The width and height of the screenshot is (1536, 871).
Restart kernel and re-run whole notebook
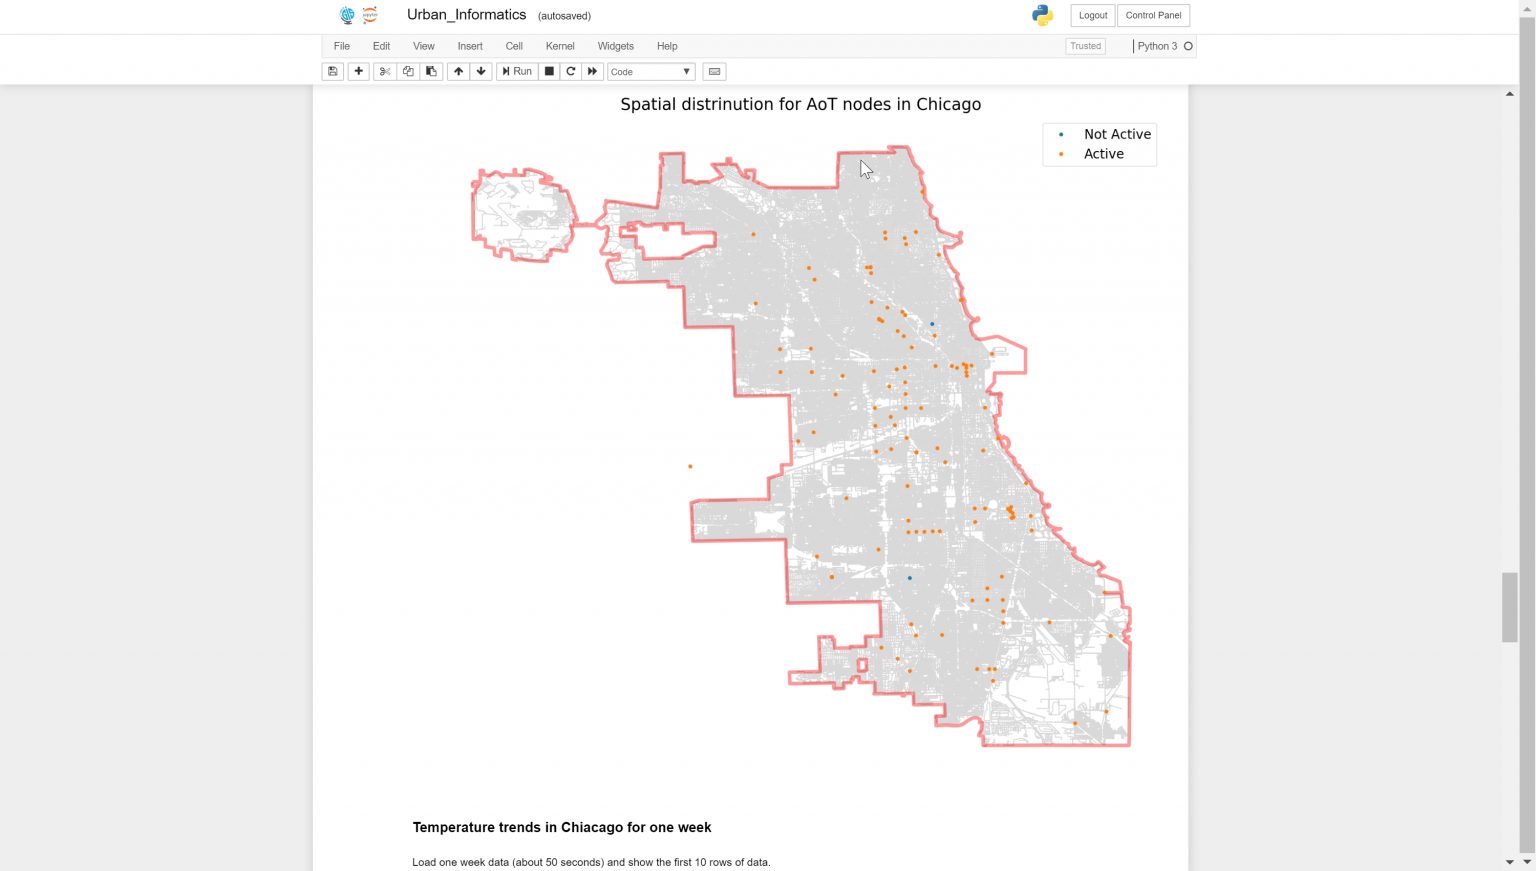coord(593,71)
